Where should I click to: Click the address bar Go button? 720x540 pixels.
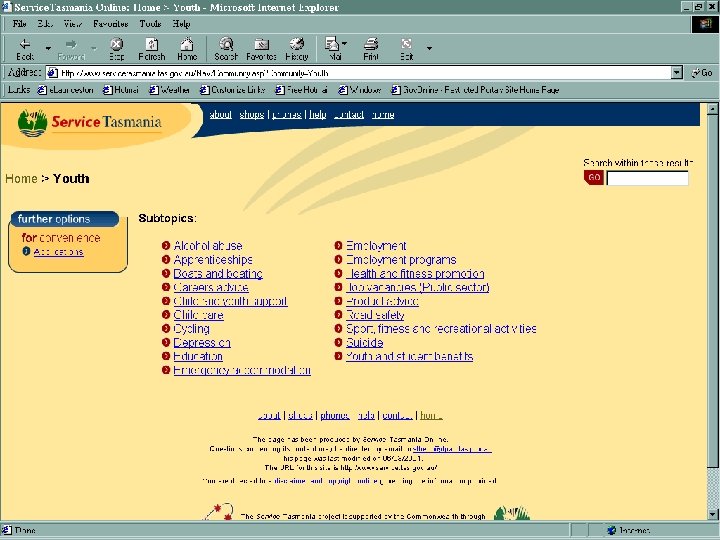click(x=702, y=73)
